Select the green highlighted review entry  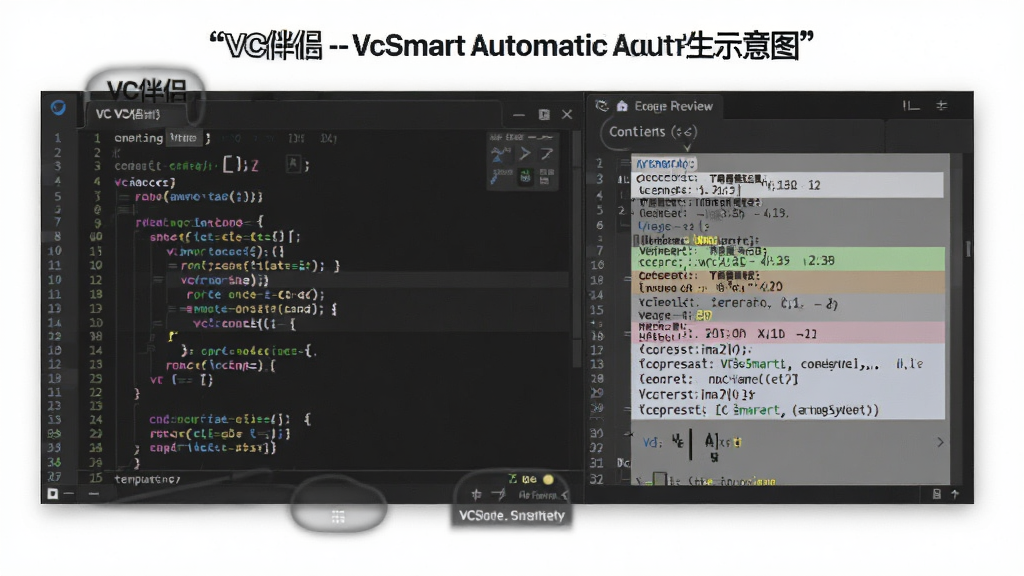788,259
